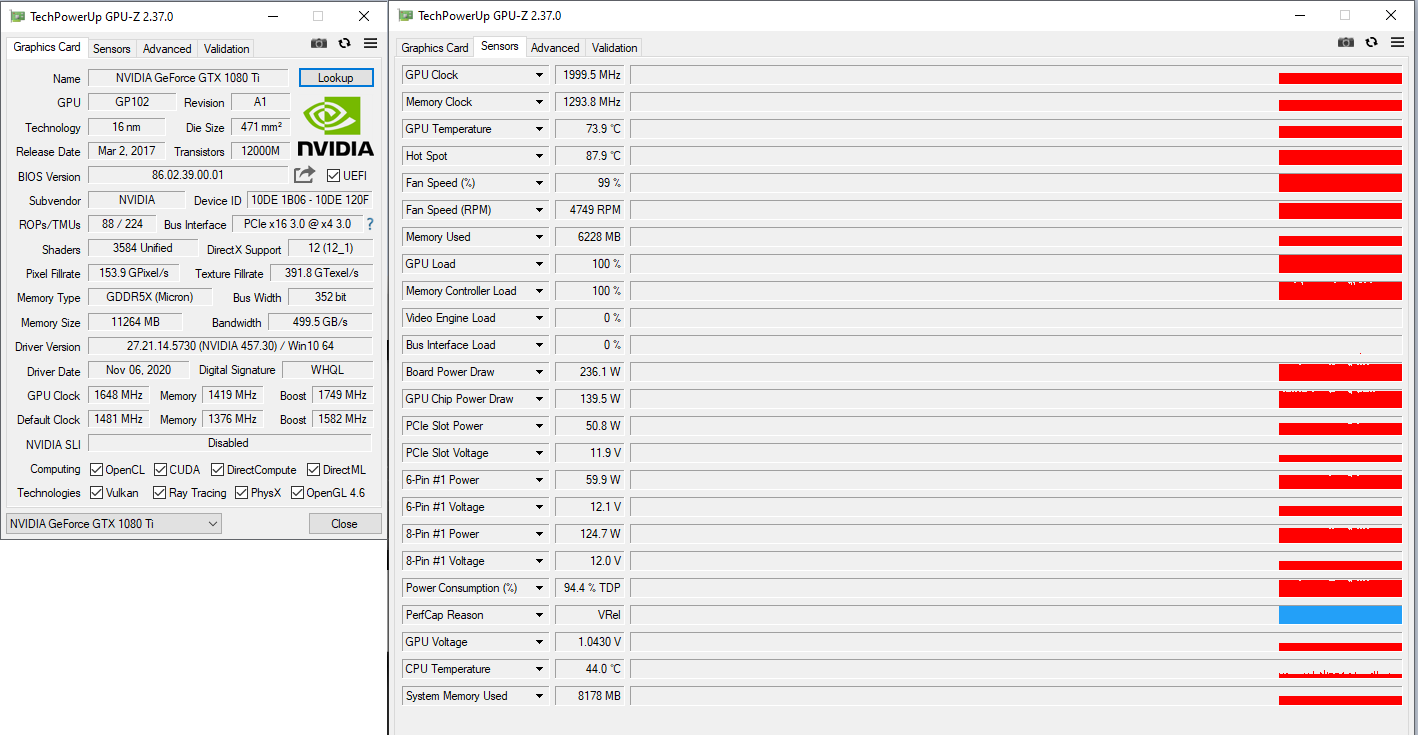Toggle the Ray Tracing checkbox
This screenshot has width=1419, height=739.
click(x=159, y=492)
